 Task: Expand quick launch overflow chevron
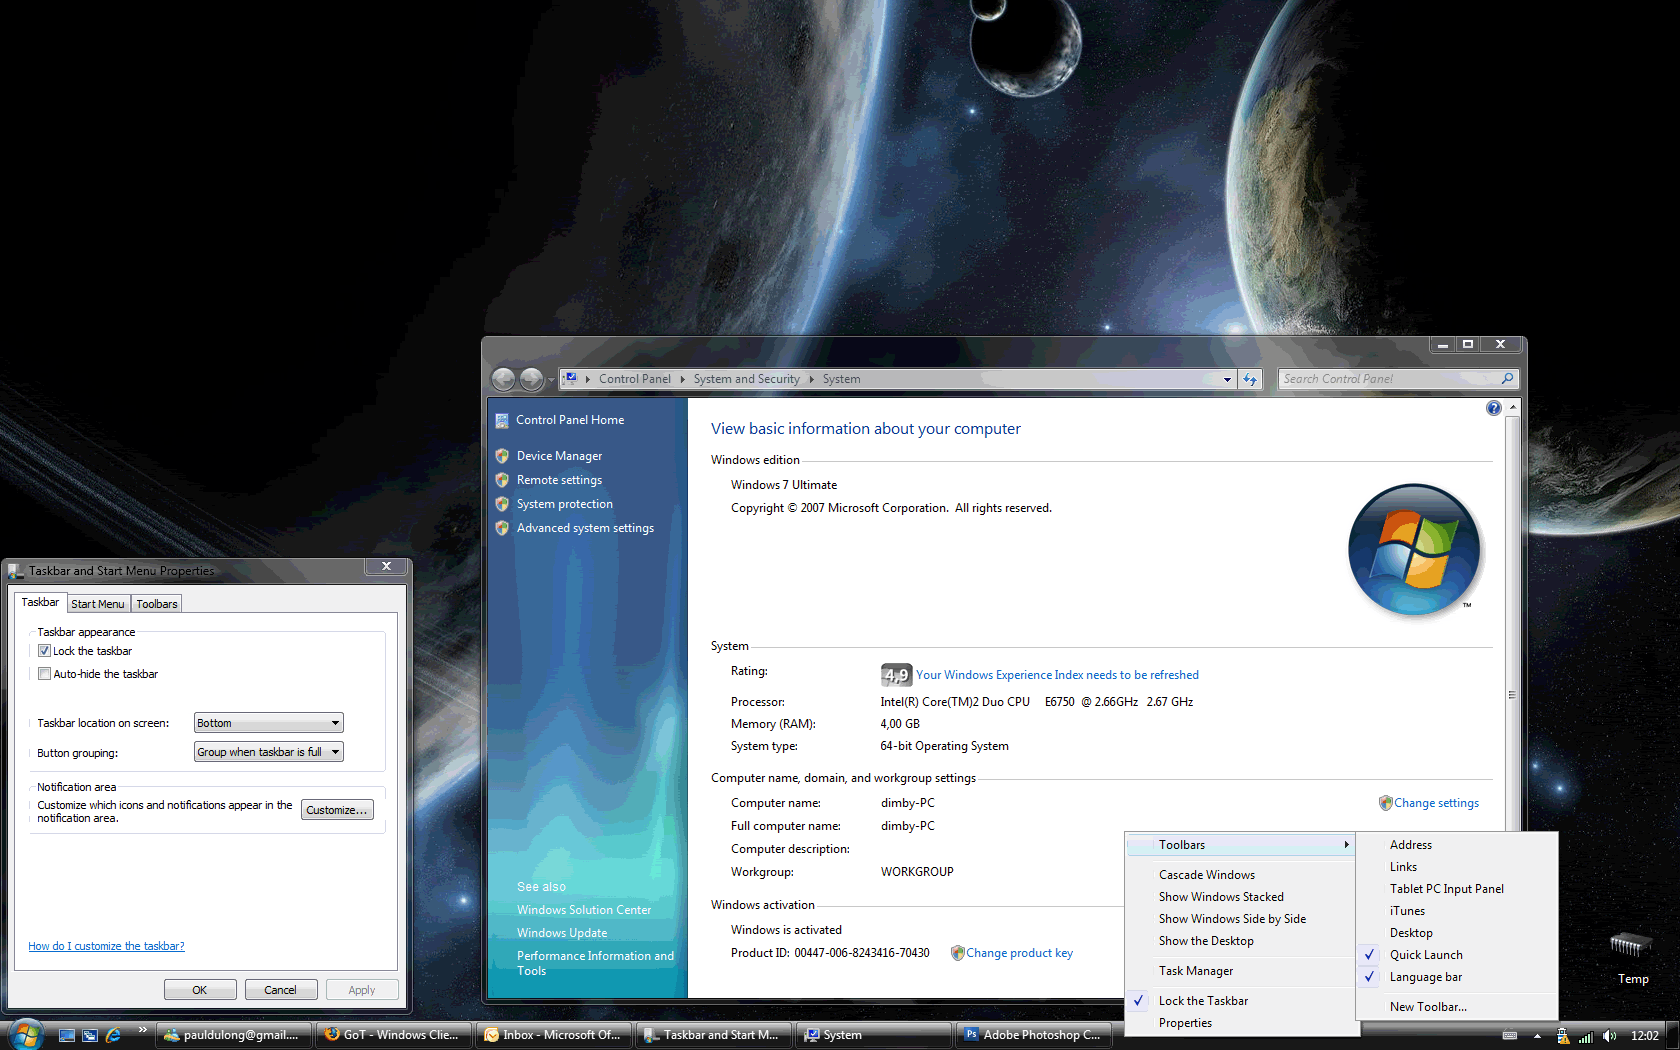(x=142, y=1029)
